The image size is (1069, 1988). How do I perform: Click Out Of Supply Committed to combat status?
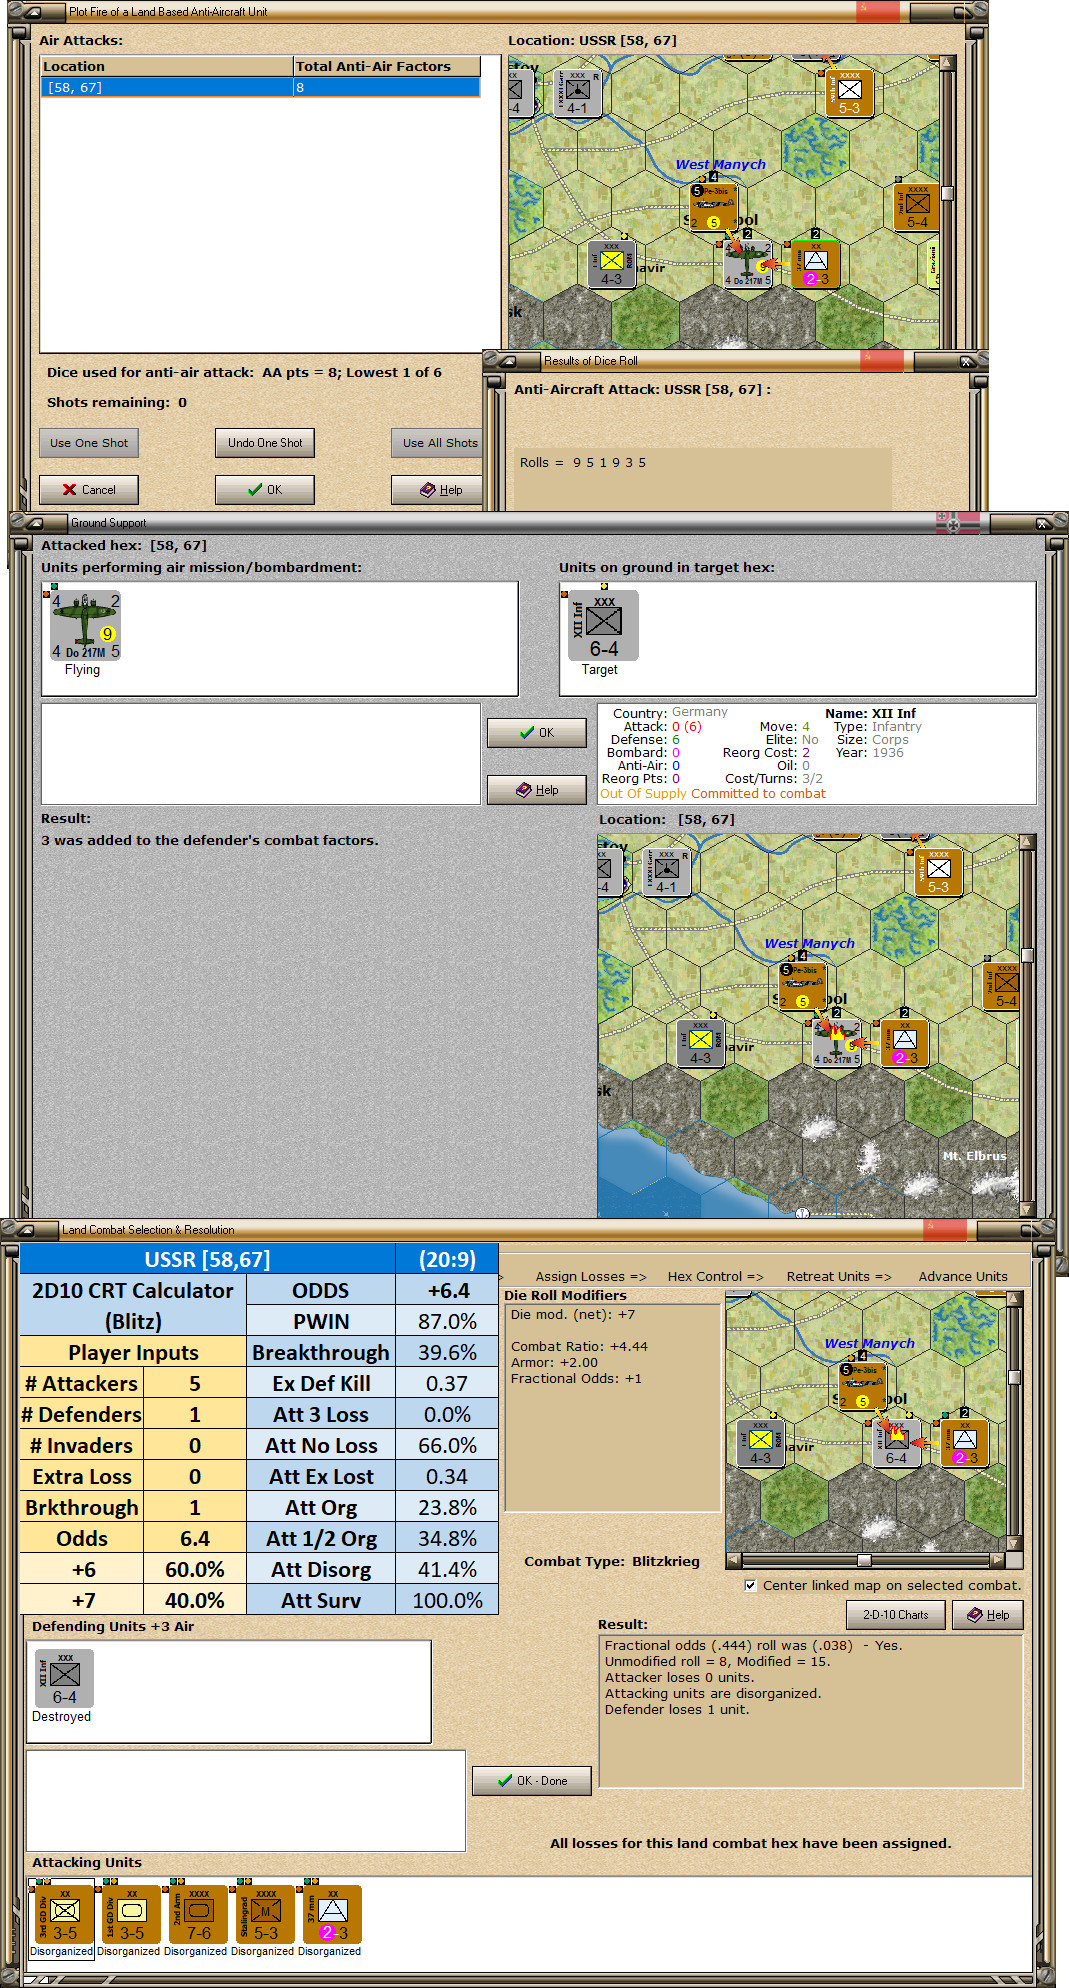pos(713,794)
